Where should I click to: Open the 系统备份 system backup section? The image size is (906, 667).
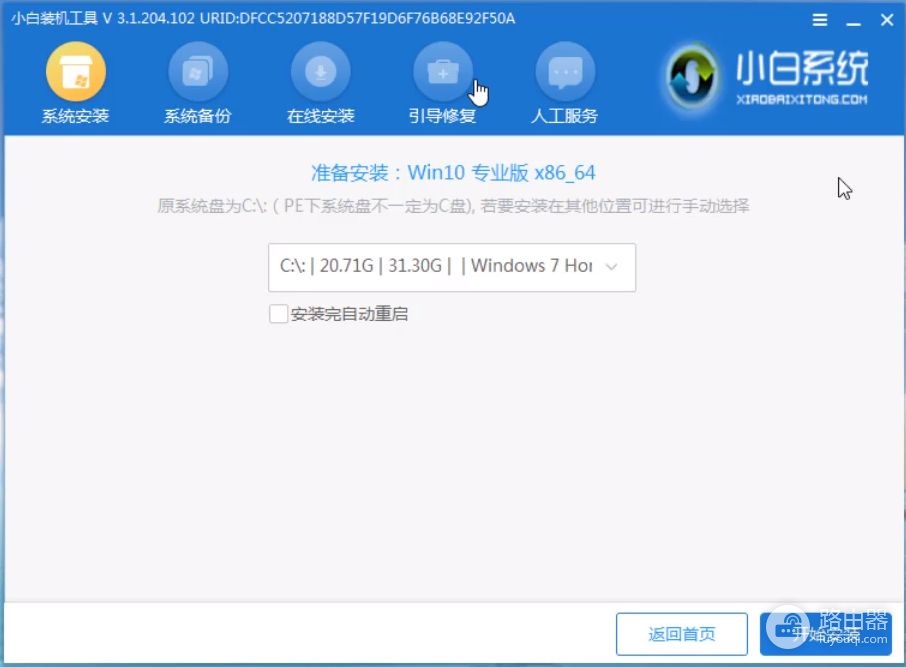[198, 84]
